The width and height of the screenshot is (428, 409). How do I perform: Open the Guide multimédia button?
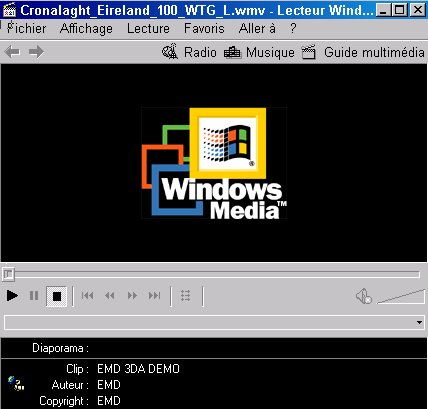click(x=363, y=52)
